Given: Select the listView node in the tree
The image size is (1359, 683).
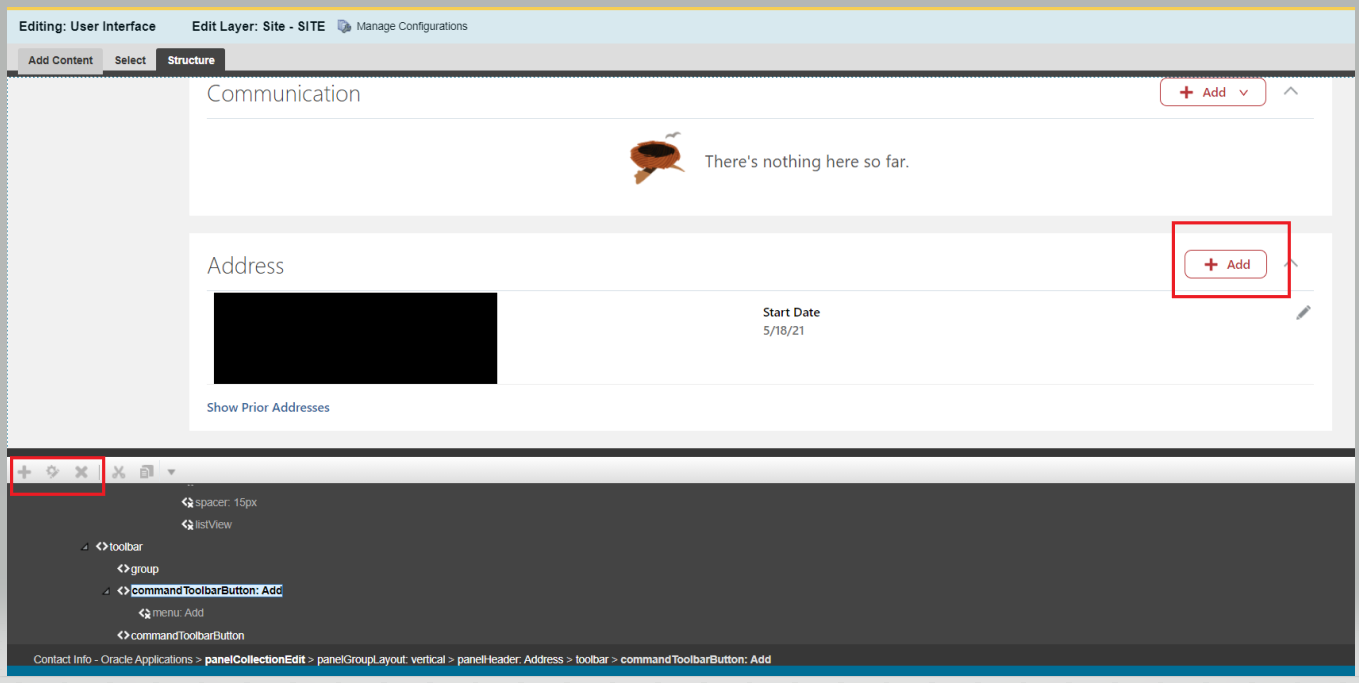Looking at the screenshot, I should pos(212,524).
